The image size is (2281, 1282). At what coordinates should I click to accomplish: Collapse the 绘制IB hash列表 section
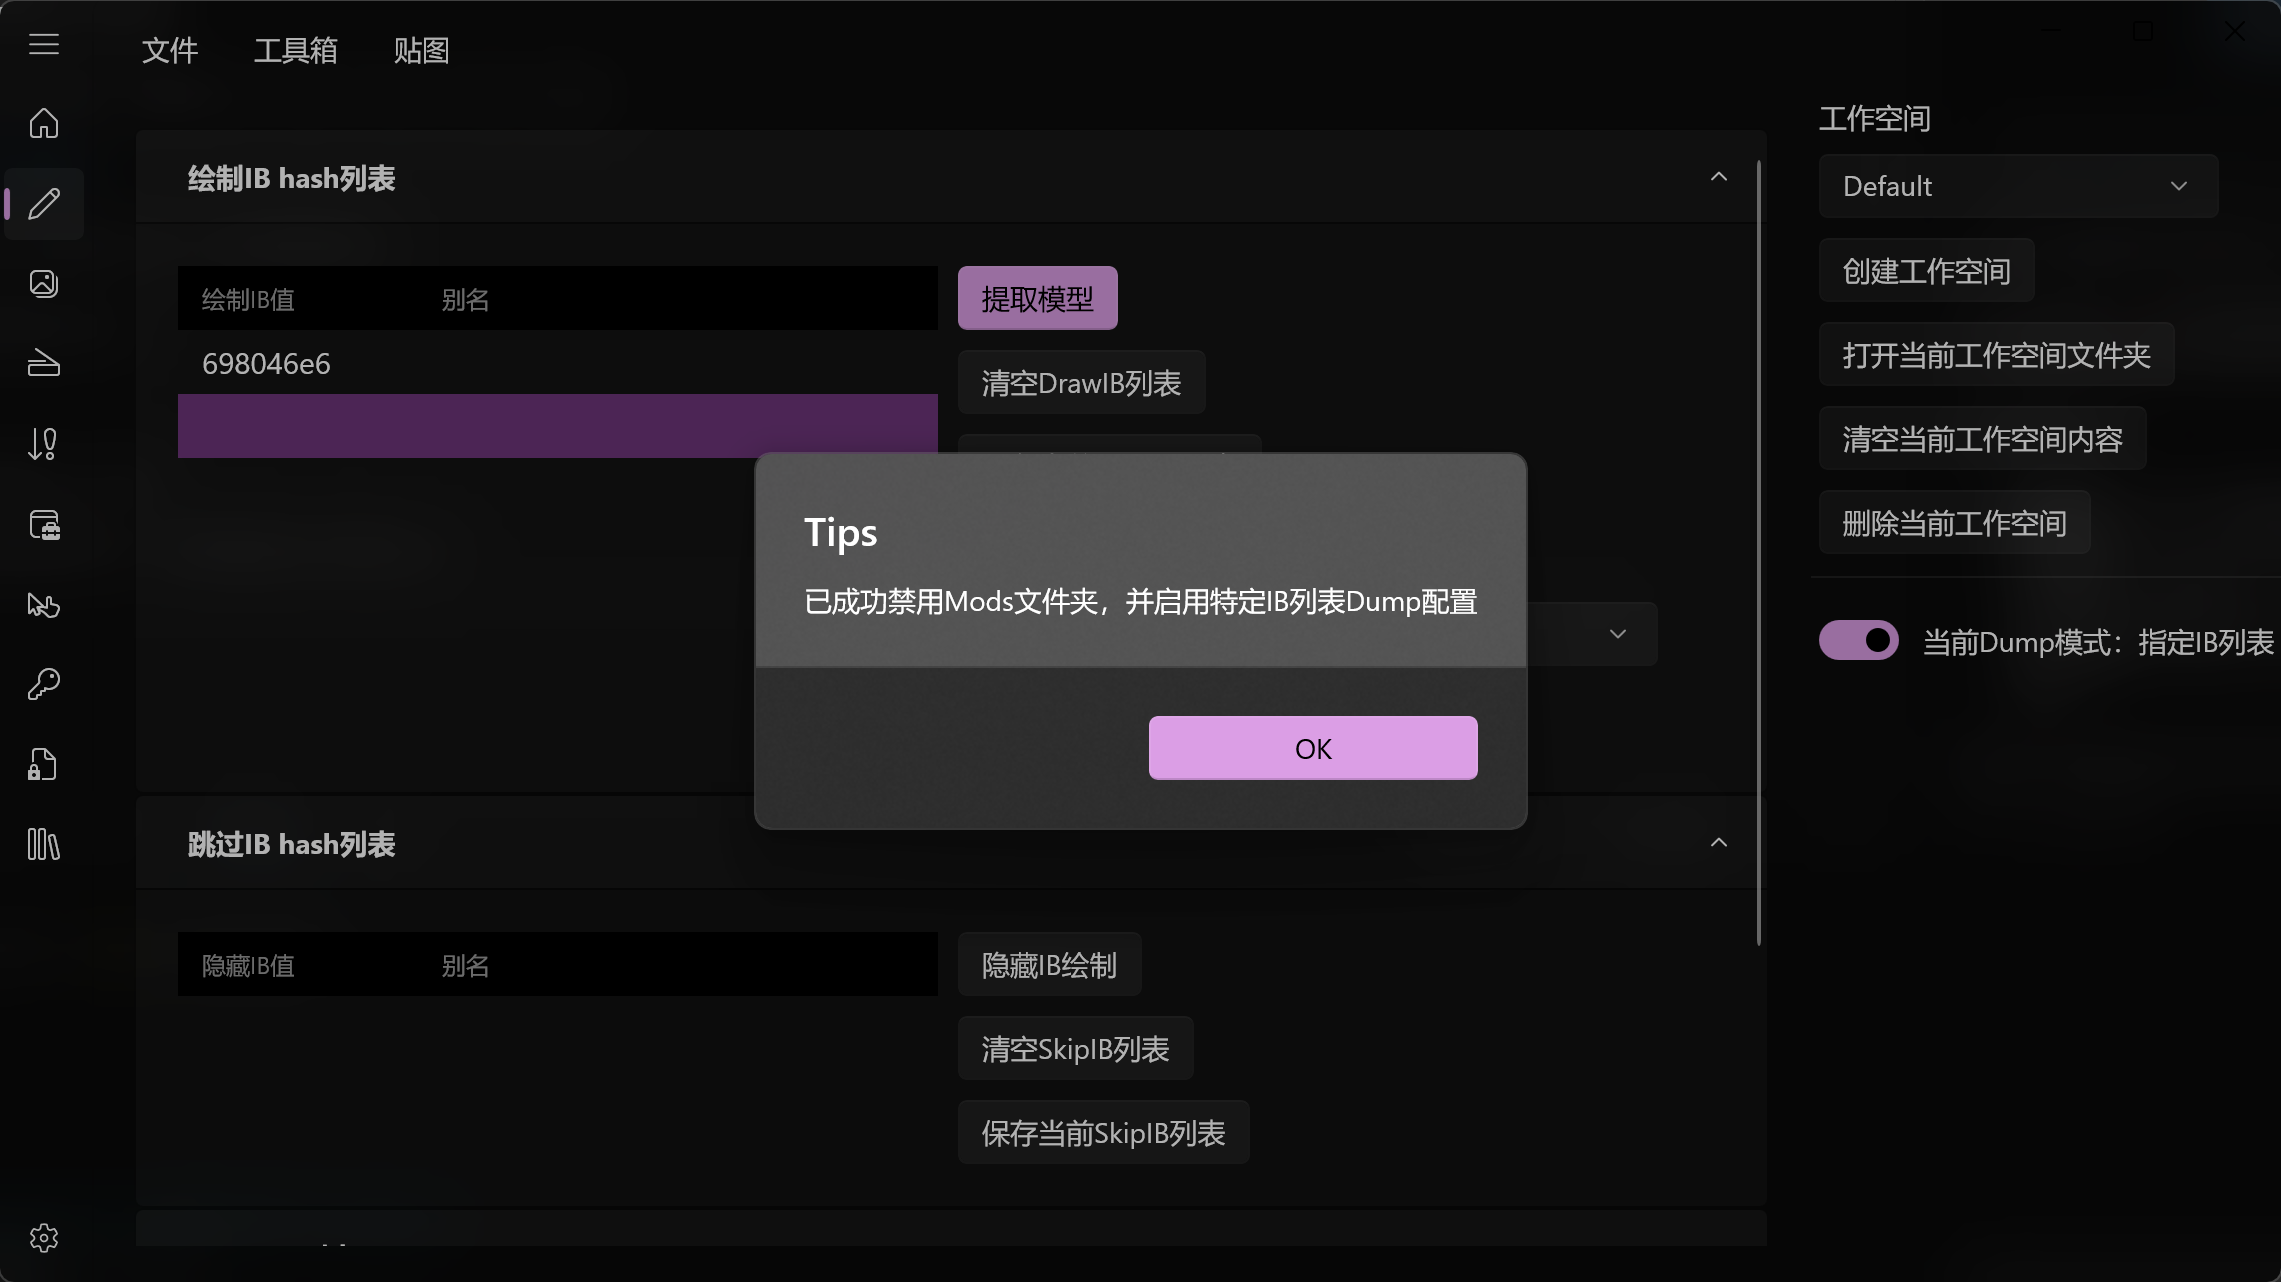1719,176
